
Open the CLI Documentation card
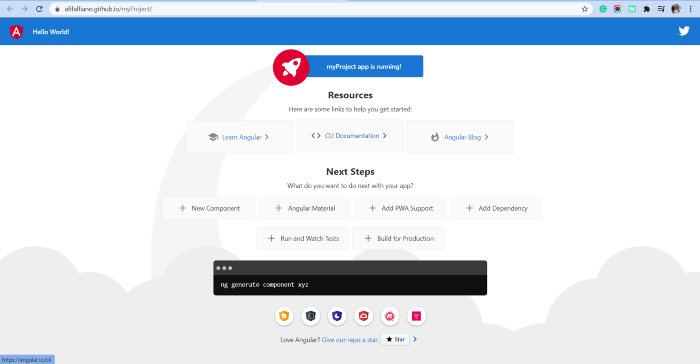350,136
